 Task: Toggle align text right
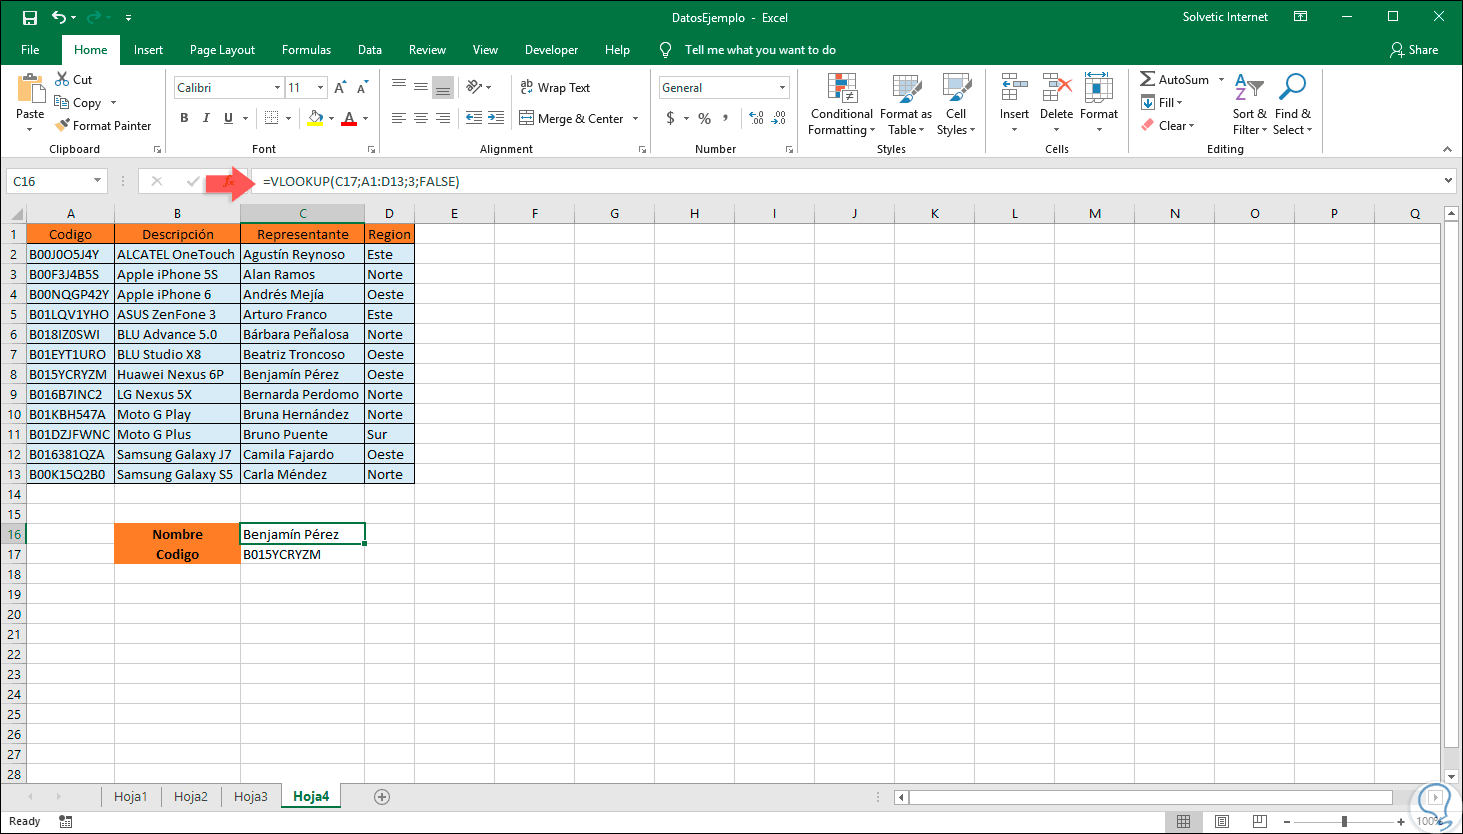point(443,118)
